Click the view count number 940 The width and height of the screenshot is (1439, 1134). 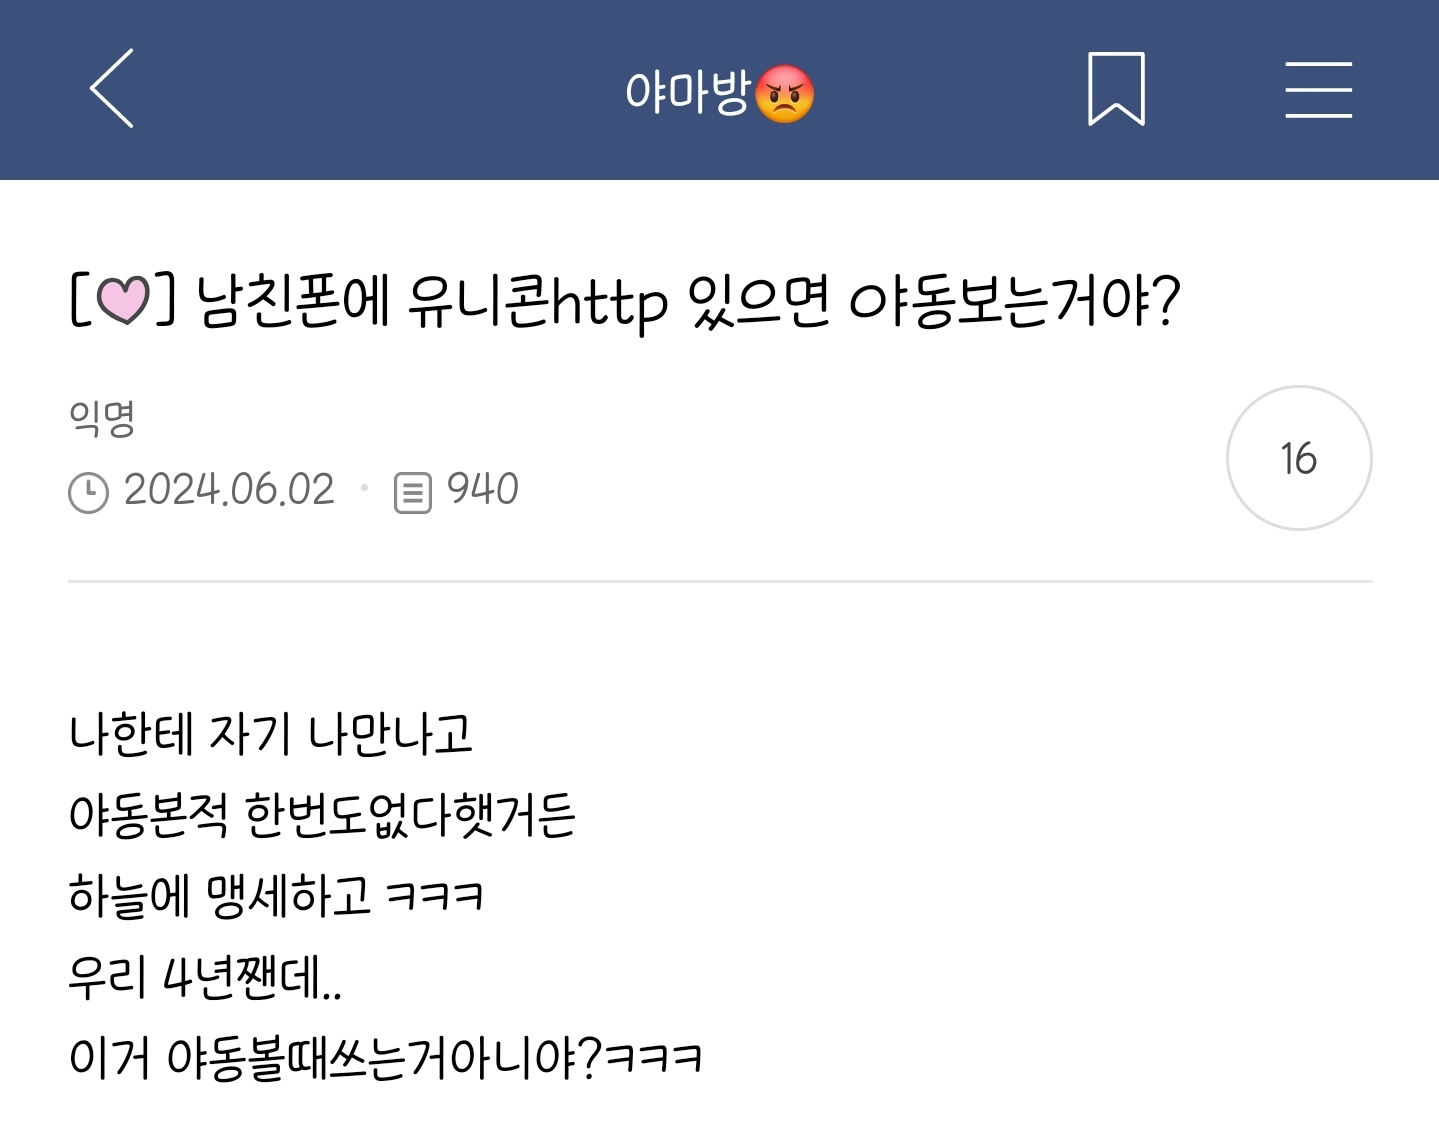coord(482,490)
